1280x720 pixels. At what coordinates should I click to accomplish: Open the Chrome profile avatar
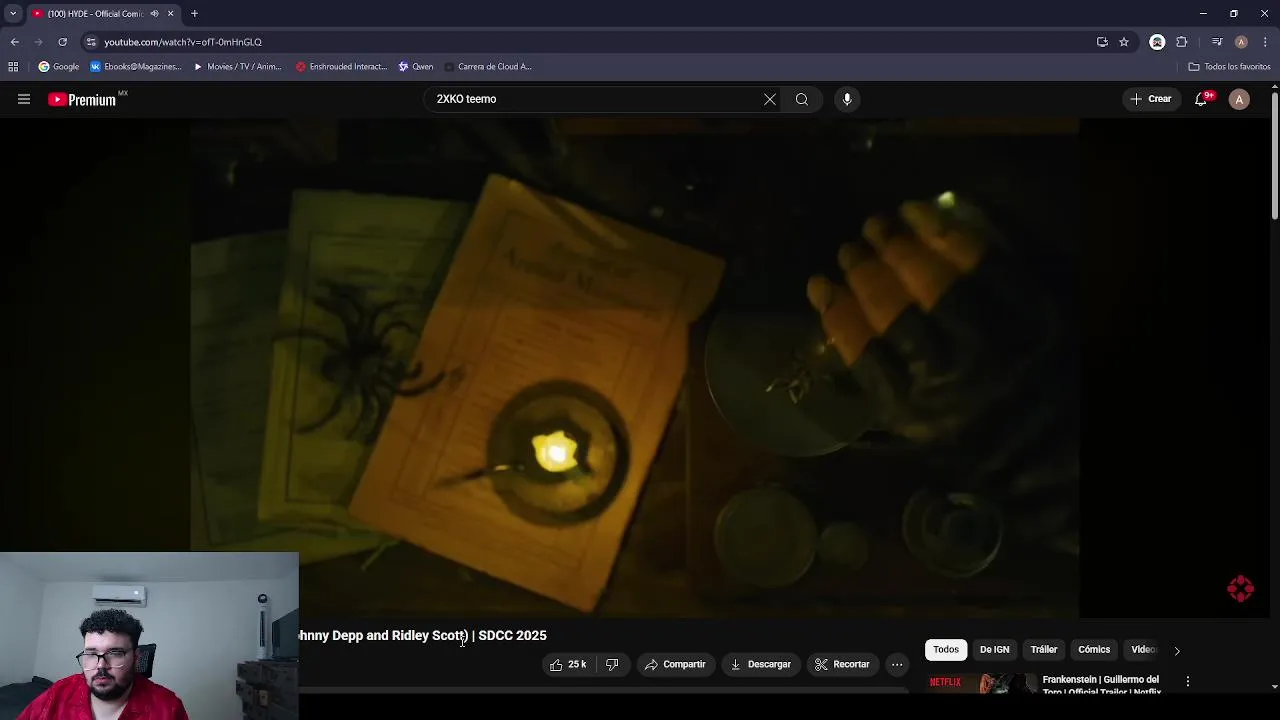pos(1241,42)
